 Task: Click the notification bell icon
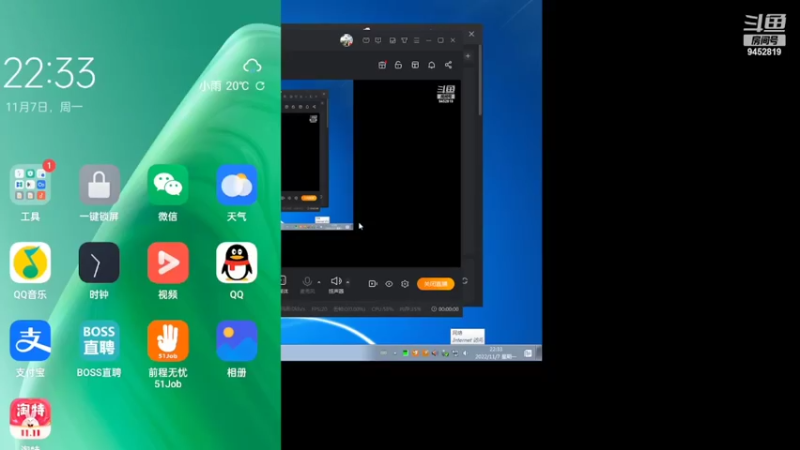point(432,65)
